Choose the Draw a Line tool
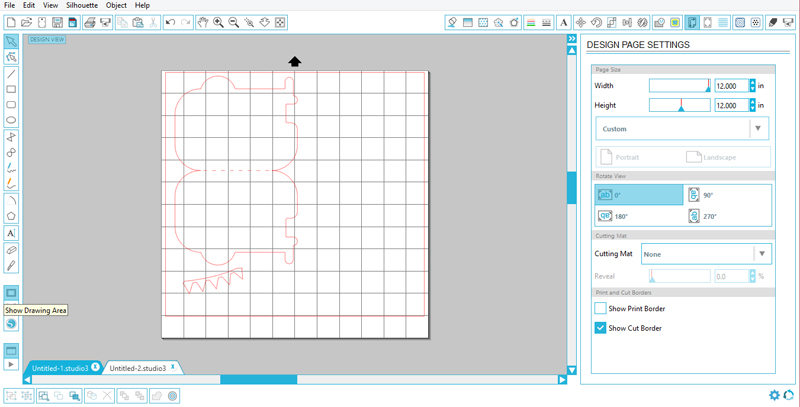Image resolution: width=800 pixels, height=407 pixels. 11,74
